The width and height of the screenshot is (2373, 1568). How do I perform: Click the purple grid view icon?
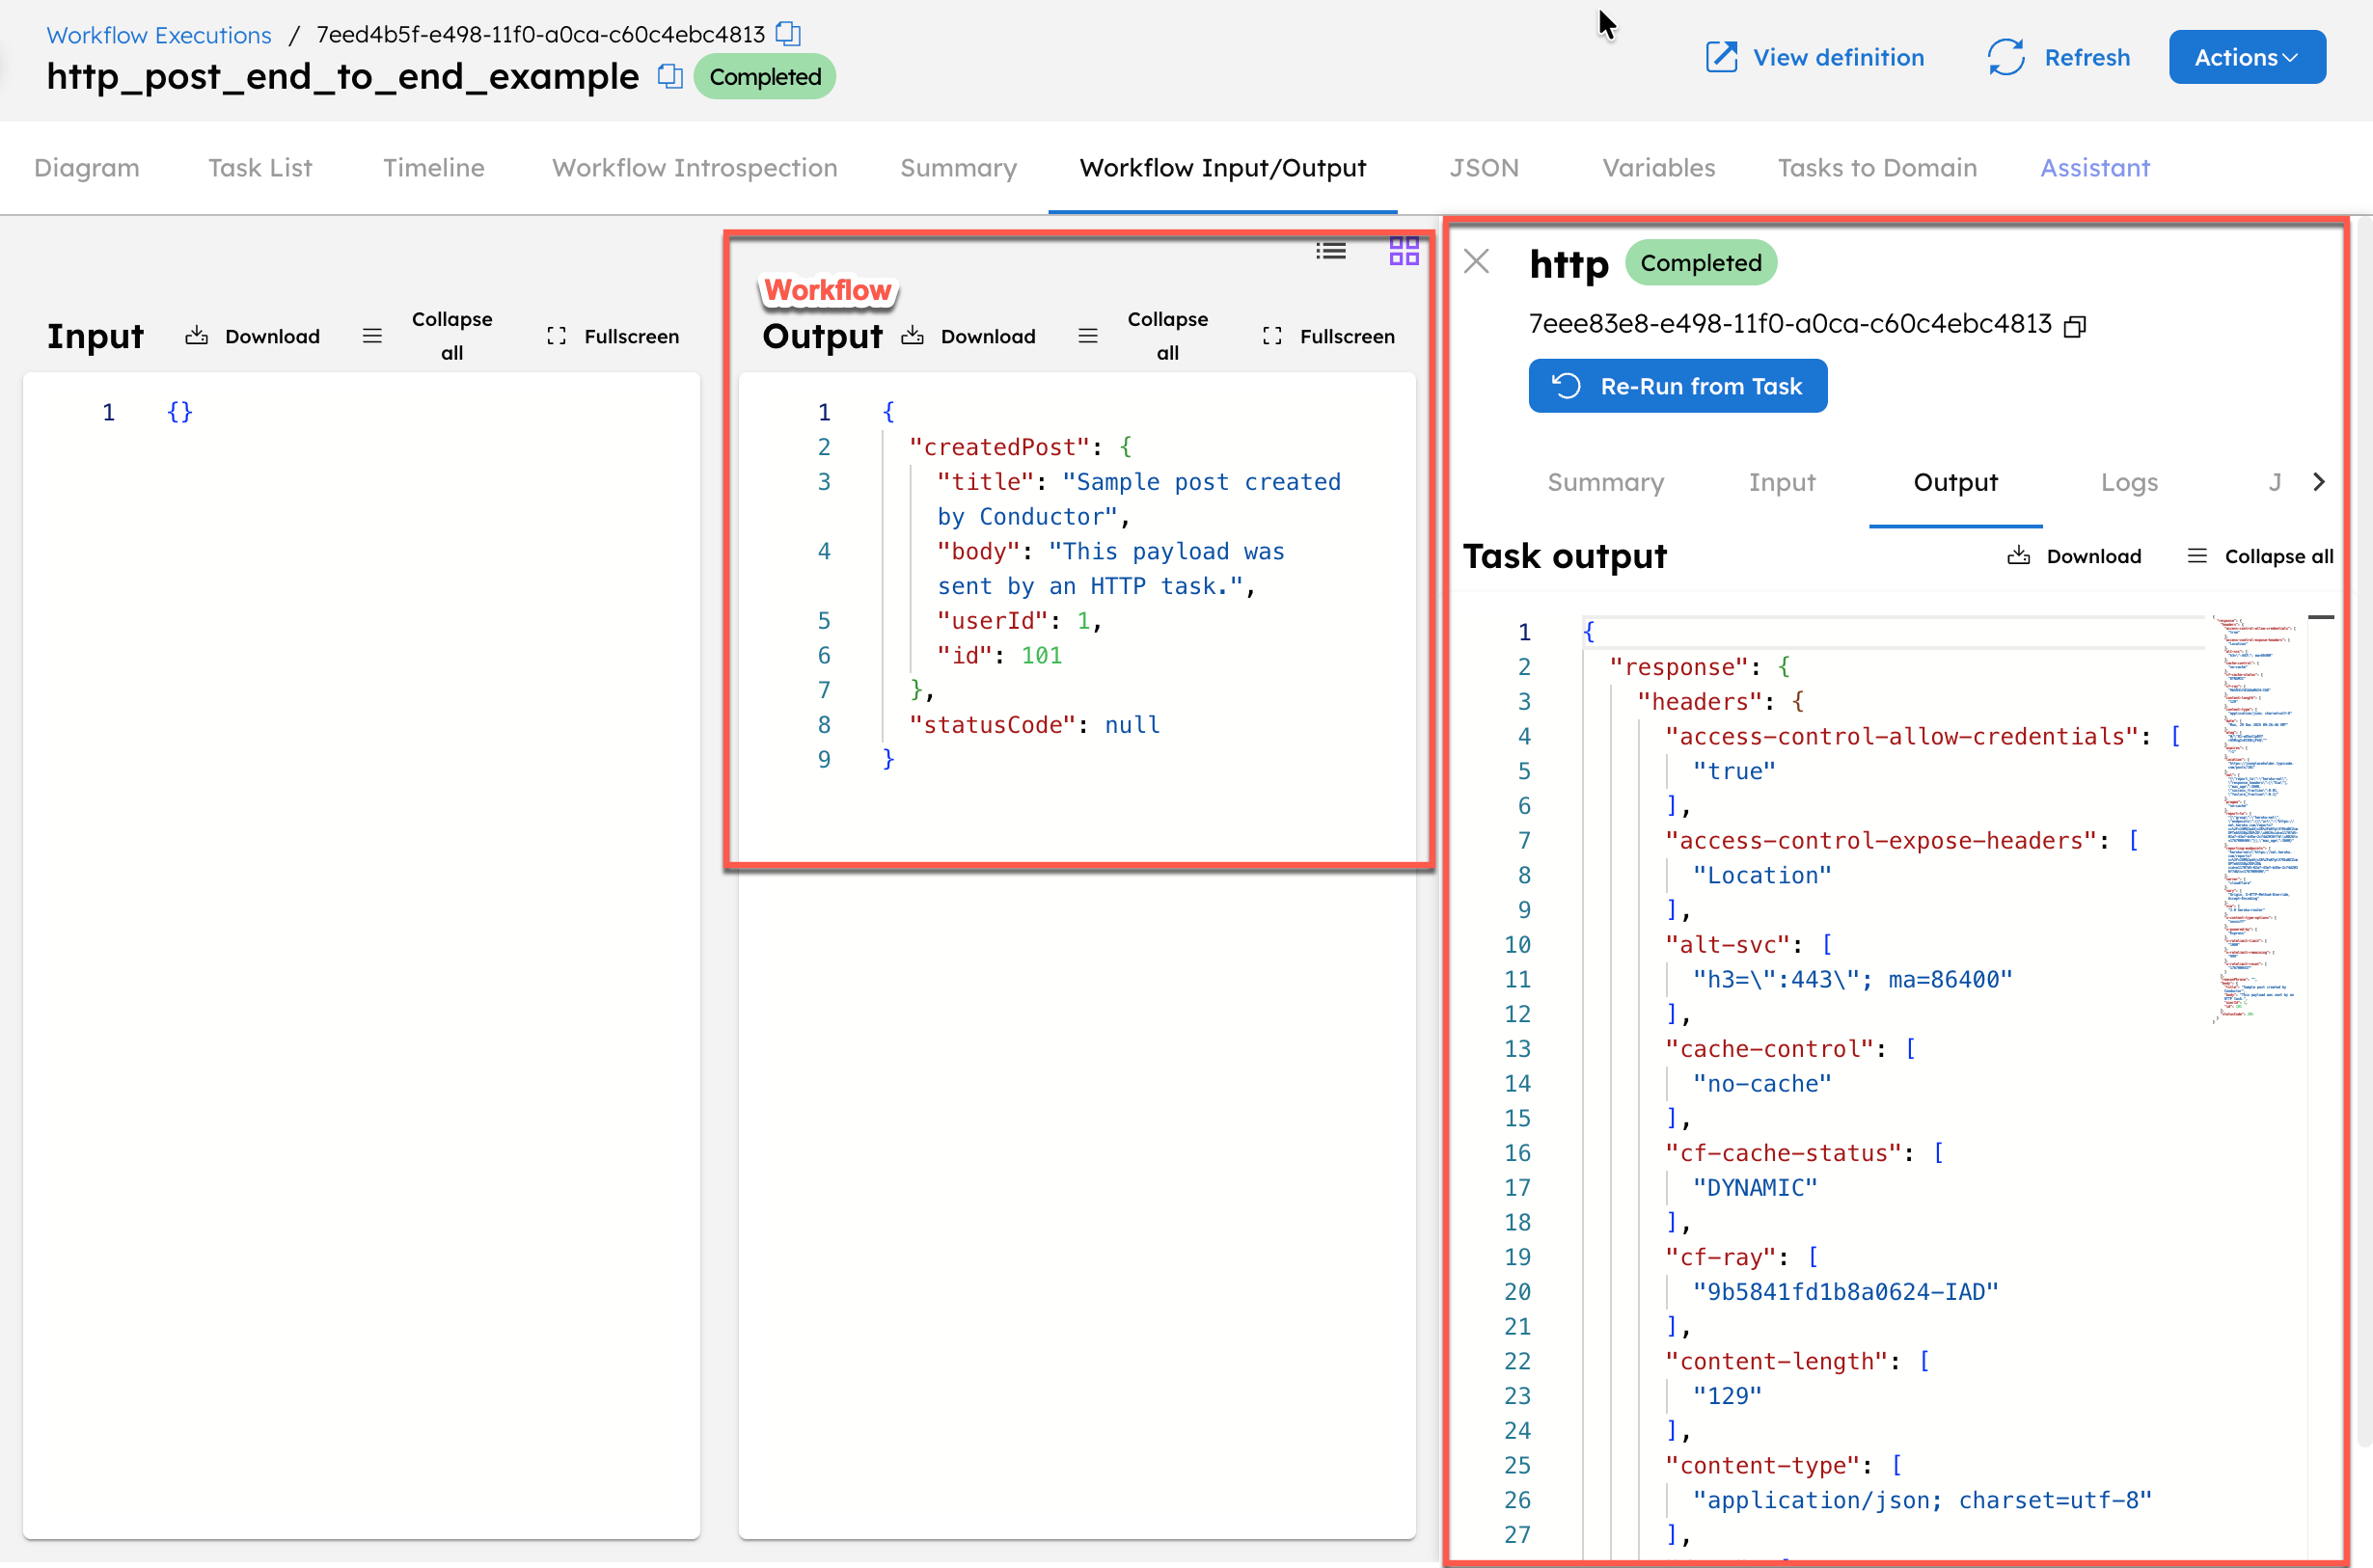[1402, 252]
